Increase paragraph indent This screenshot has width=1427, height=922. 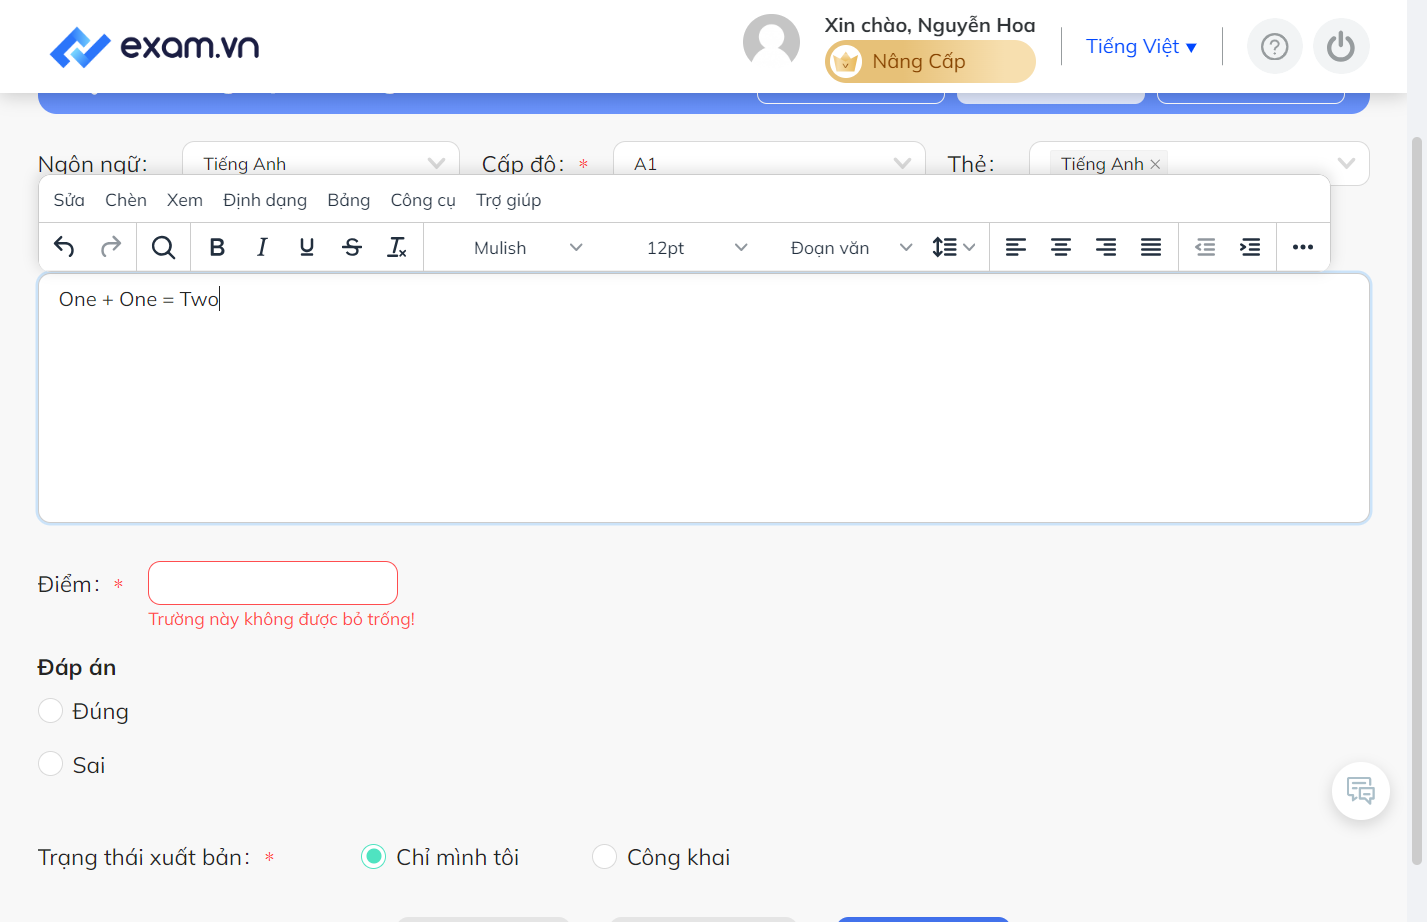(1250, 247)
